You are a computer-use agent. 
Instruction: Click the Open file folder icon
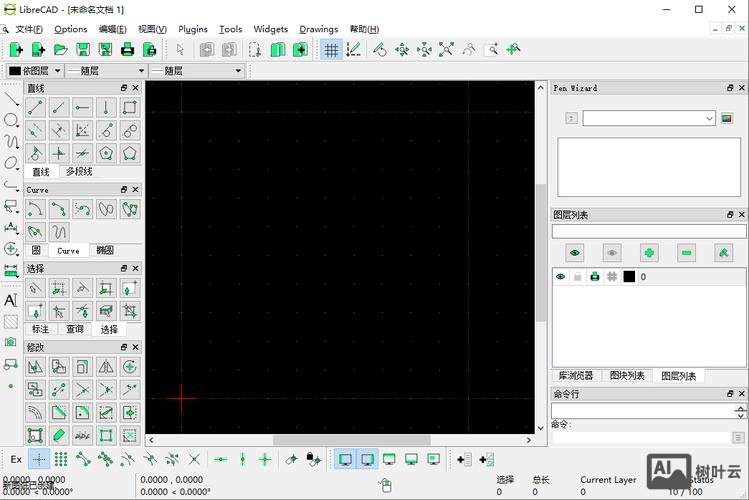pos(60,49)
